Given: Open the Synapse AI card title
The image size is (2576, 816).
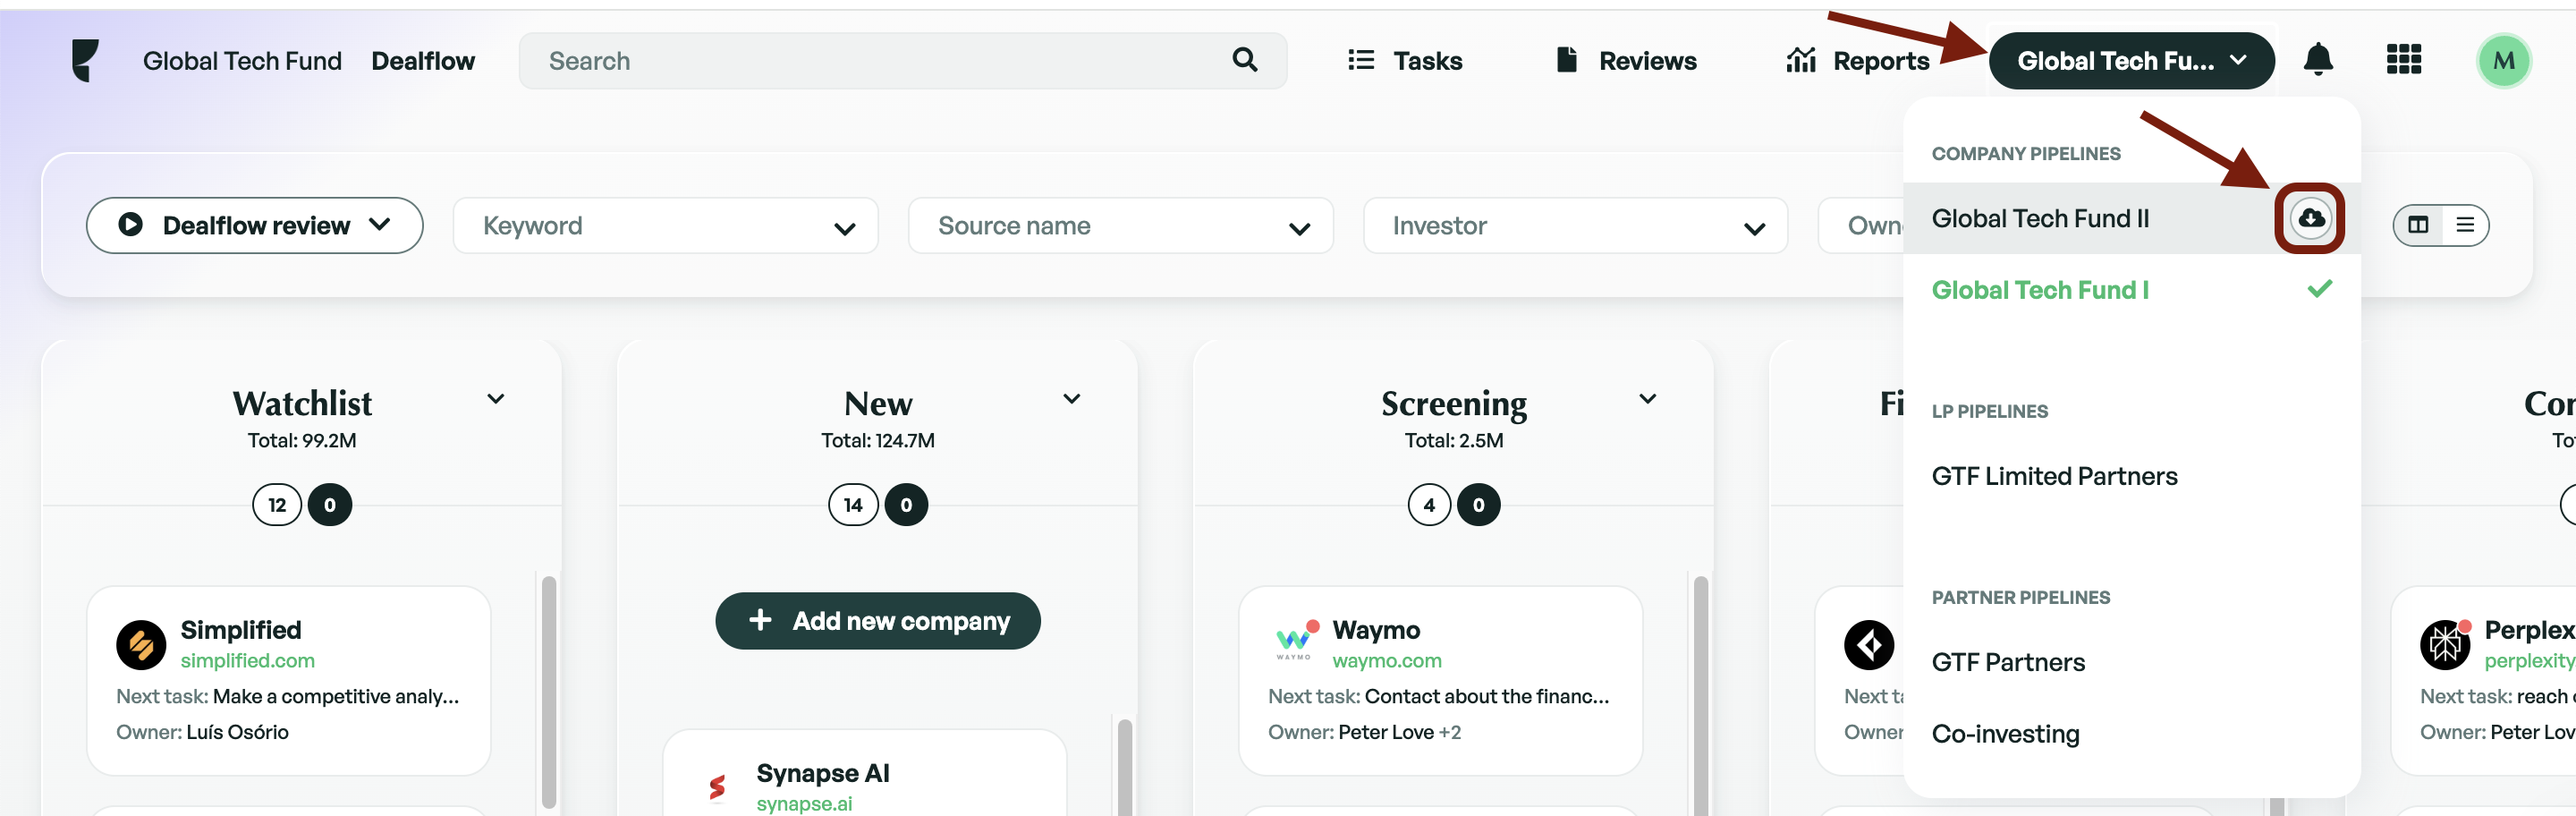Looking at the screenshot, I should pyautogui.click(x=822, y=773).
